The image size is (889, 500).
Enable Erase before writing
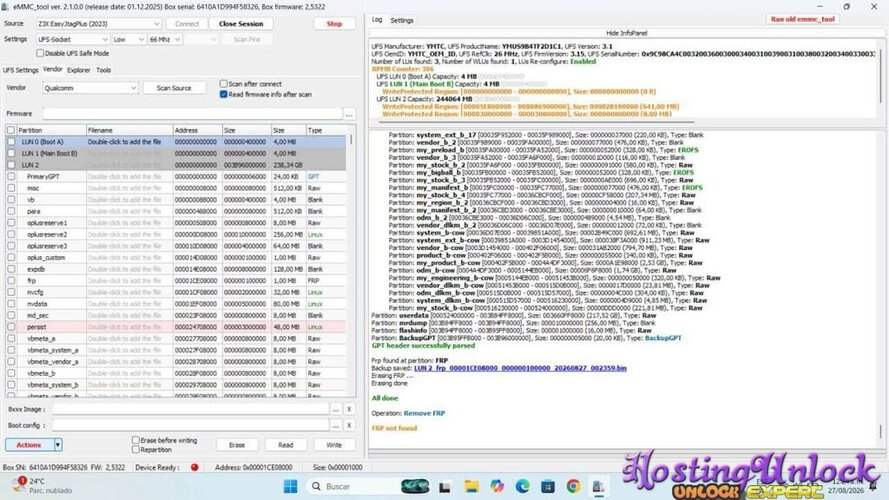point(136,440)
